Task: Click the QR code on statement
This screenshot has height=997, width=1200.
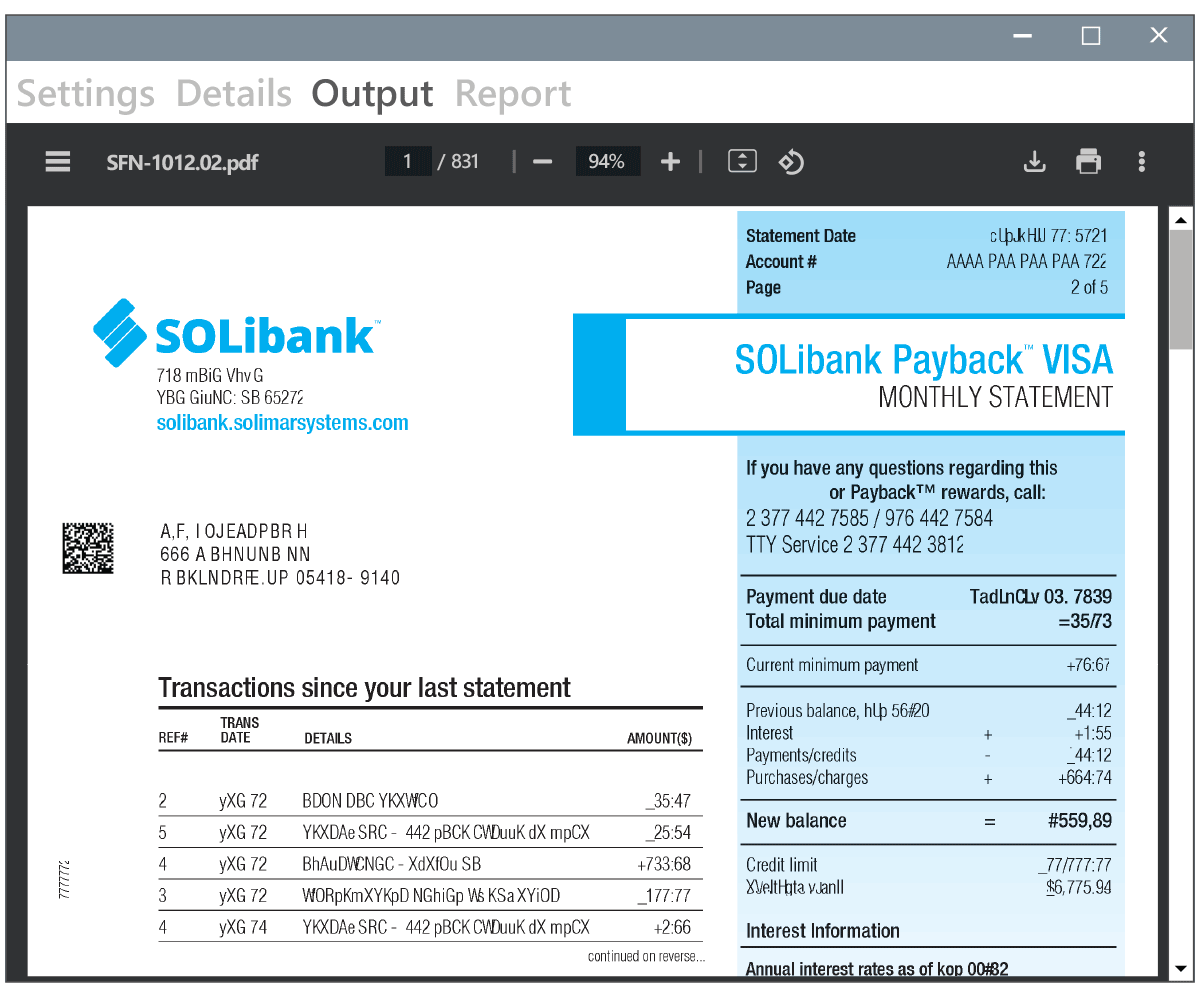Action: click(x=88, y=548)
